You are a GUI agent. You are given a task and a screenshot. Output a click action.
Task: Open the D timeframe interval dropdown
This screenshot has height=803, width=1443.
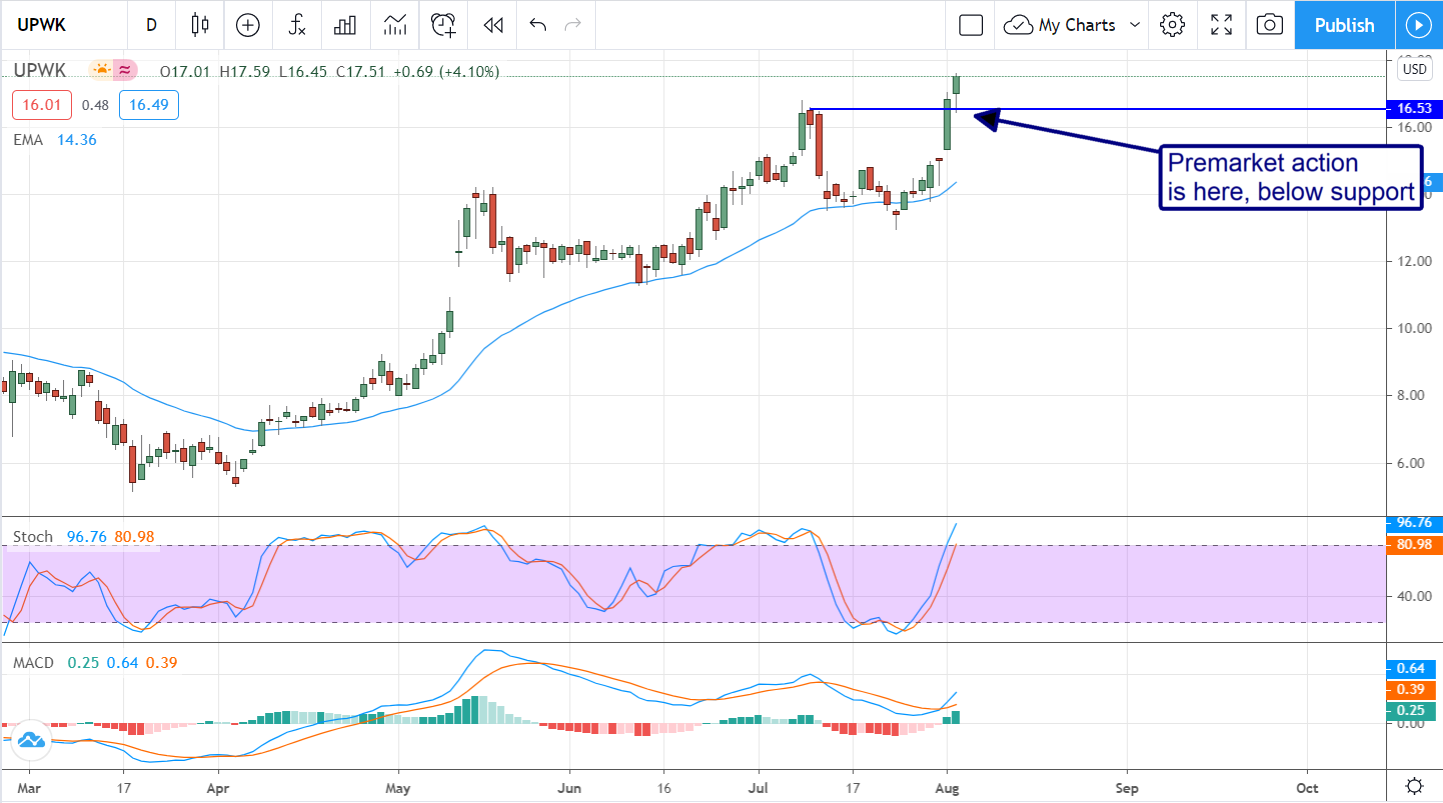(x=151, y=25)
